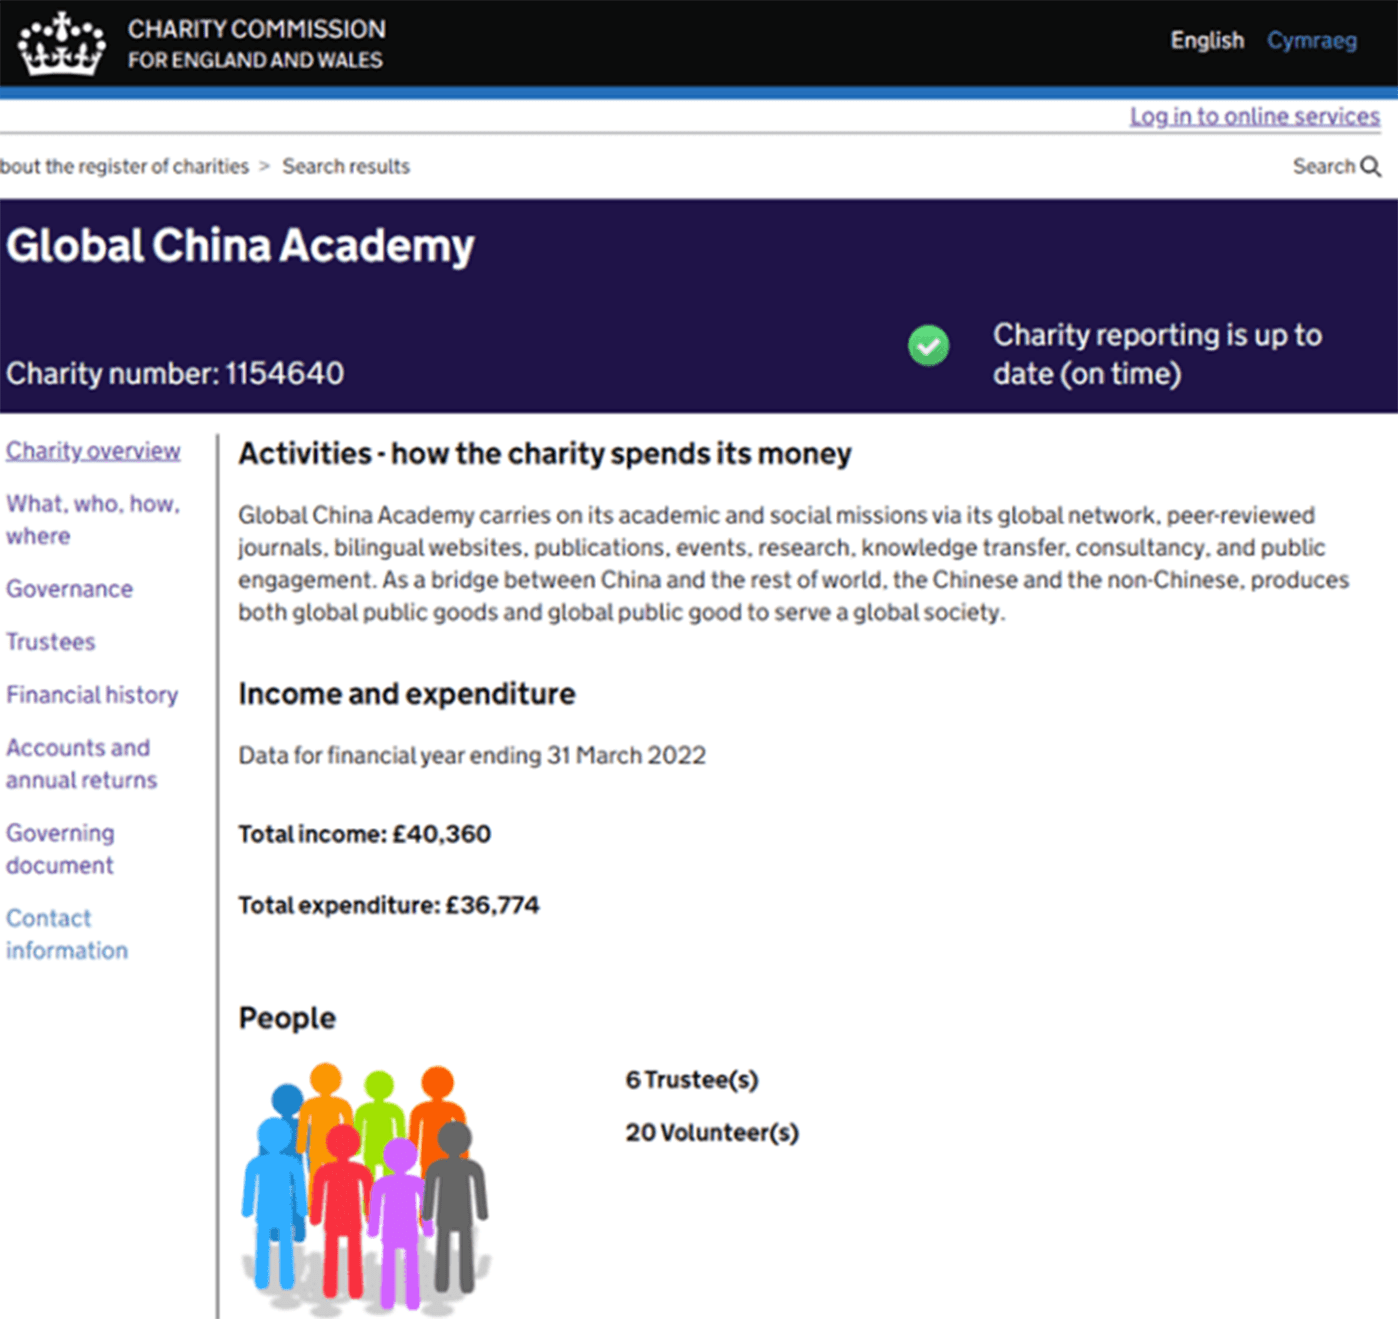Click the colorful people group illustration
Screen dimensions: 1398x1319
click(x=365, y=1187)
